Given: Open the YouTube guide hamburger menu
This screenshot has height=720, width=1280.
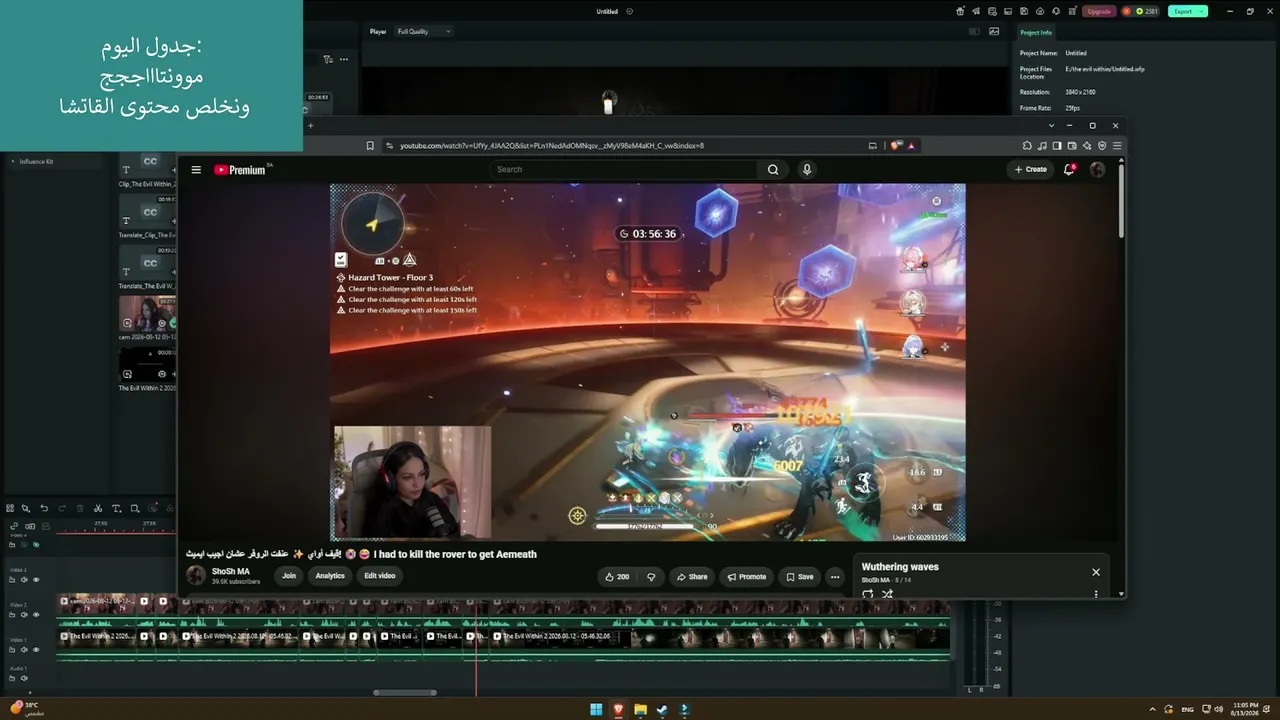Looking at the screenshot, I should click(196, 170).
